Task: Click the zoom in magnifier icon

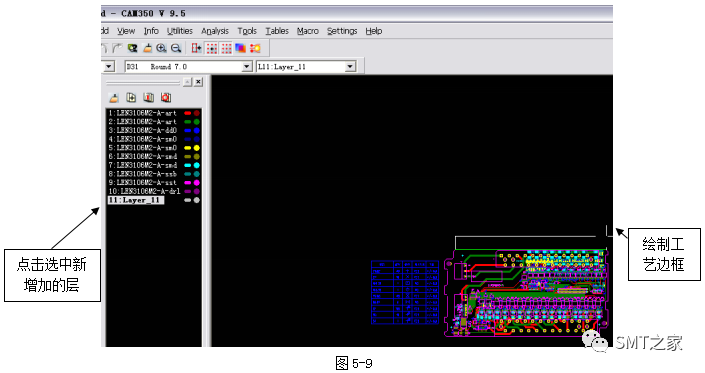Action: pos(161,48)
